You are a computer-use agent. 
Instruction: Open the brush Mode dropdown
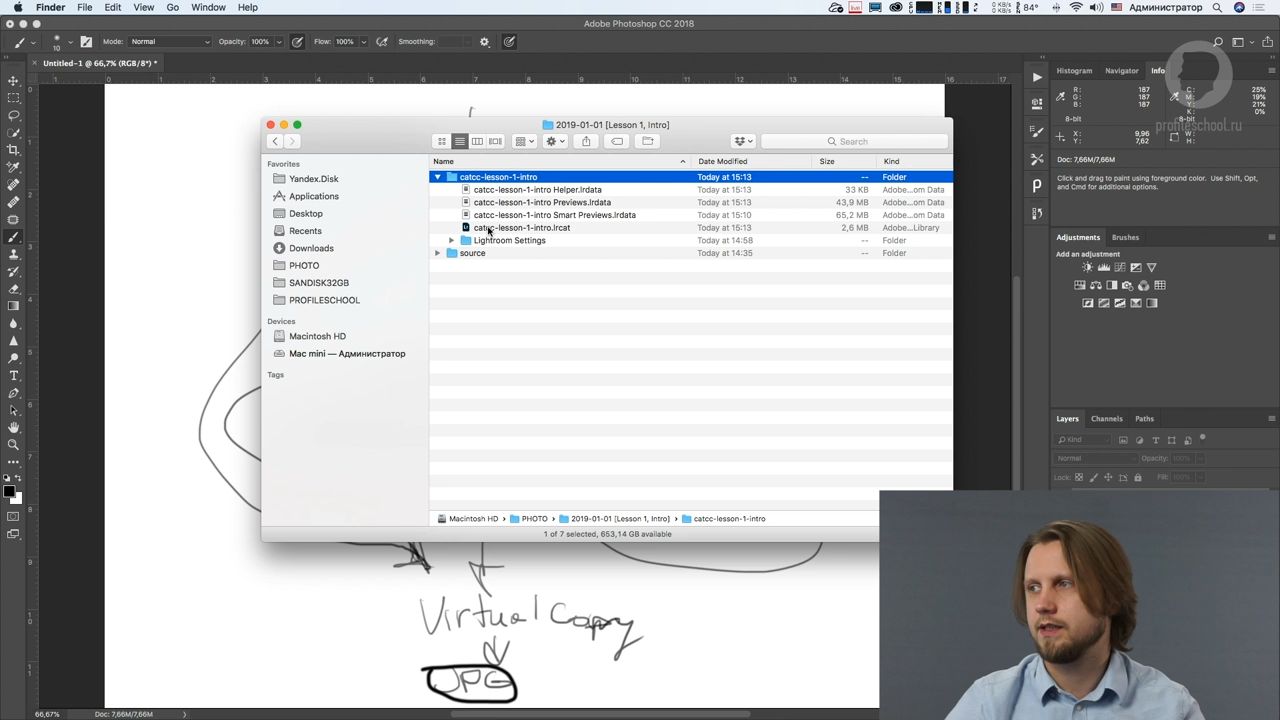(170, 42)
